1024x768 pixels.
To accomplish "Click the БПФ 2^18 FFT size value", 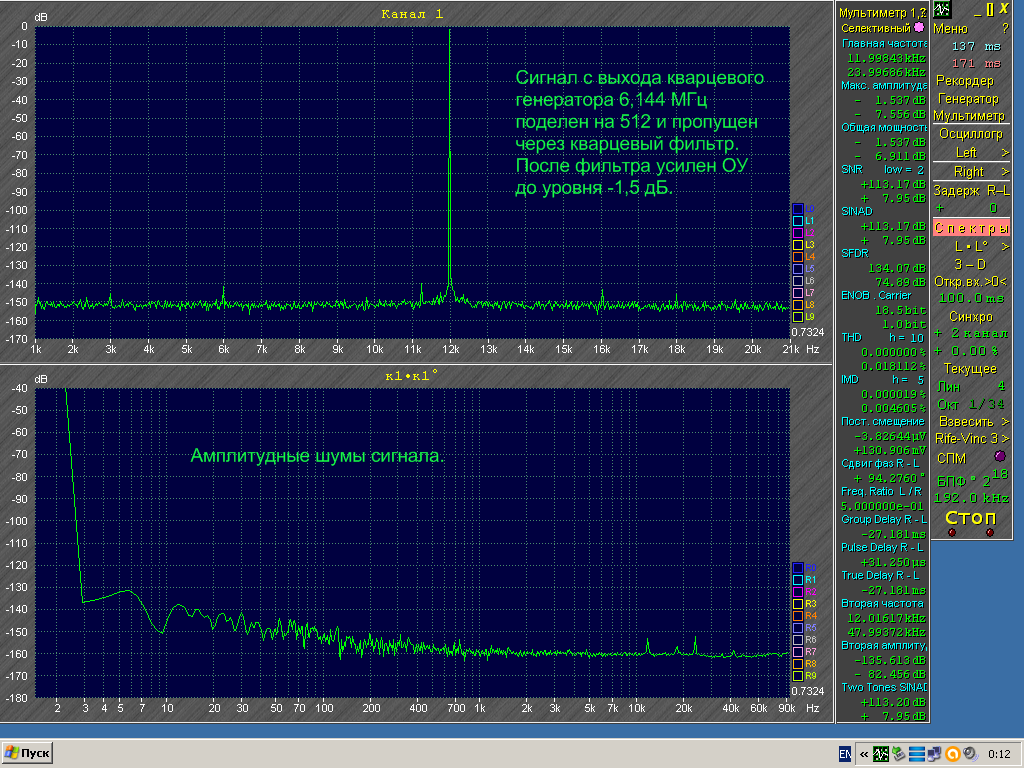I will tap(971, 479).
